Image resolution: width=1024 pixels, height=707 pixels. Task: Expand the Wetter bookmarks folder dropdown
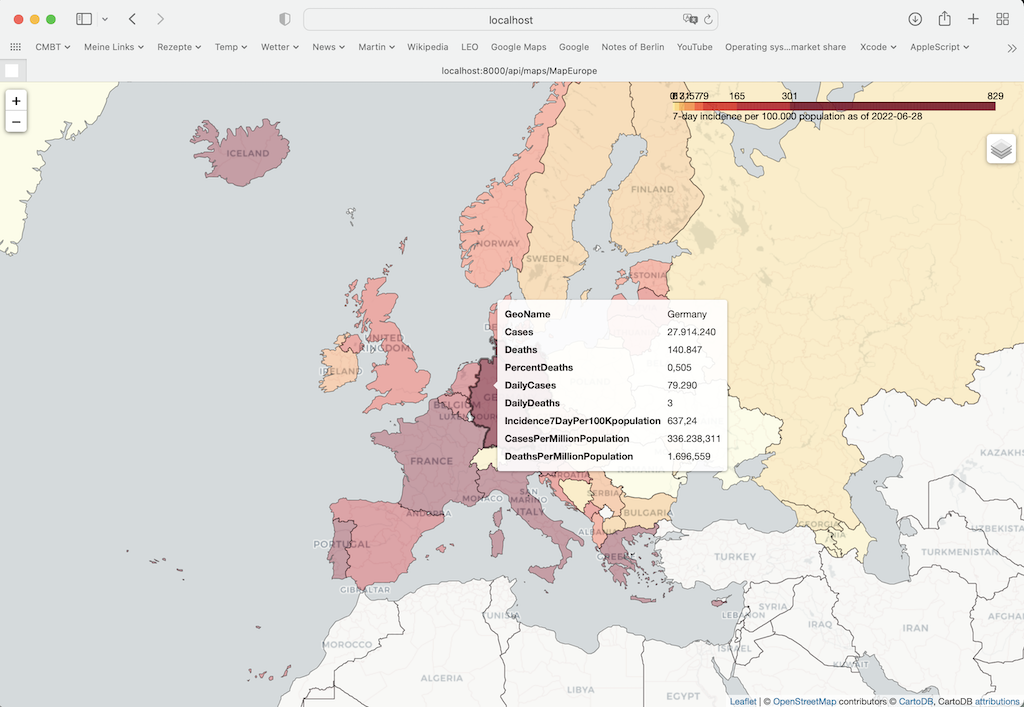coord(279,46)
